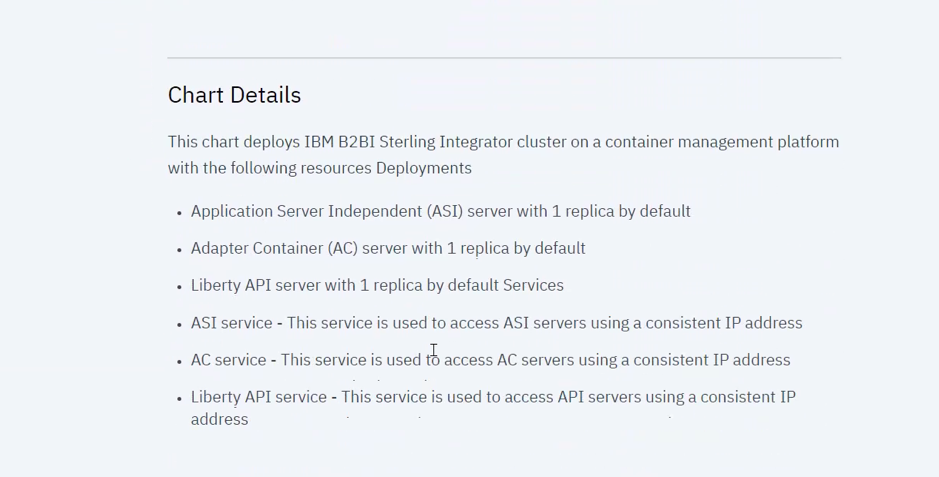The image size is (939, 477).
Task: Click the Chart Details heading
Action: pos(234,95)
